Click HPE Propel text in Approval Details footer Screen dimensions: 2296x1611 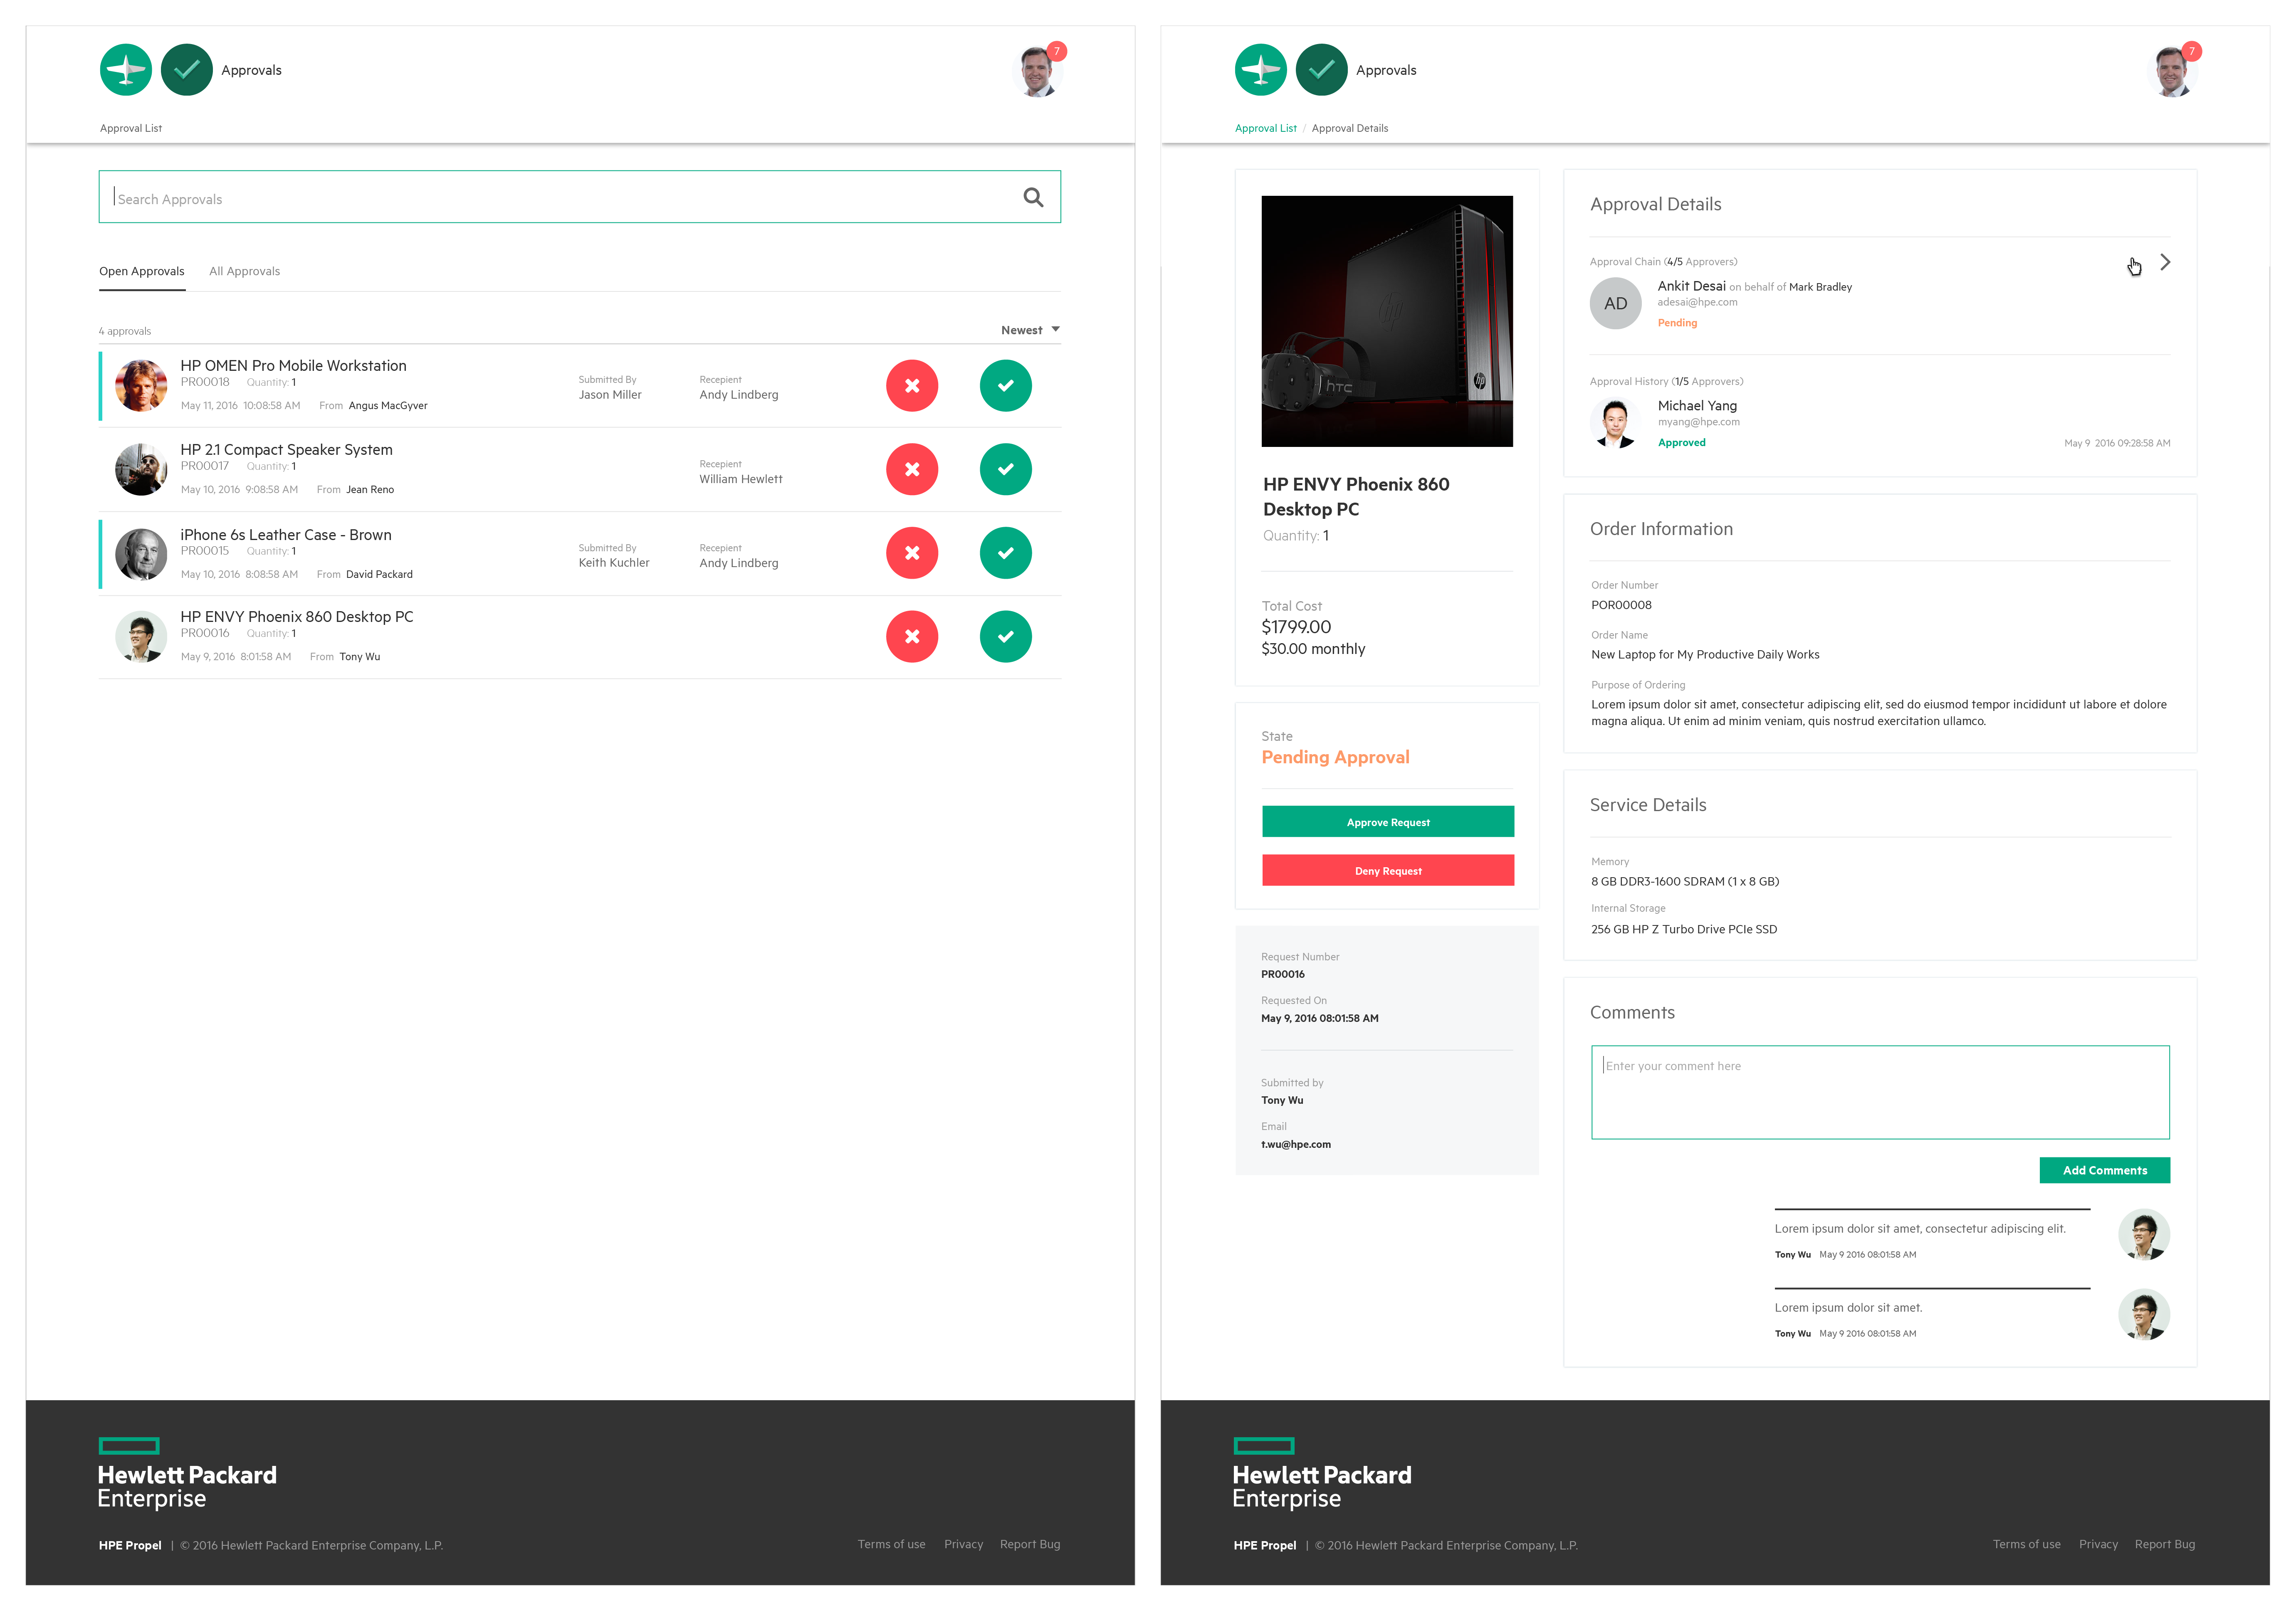click(x=1265, y=1546)
